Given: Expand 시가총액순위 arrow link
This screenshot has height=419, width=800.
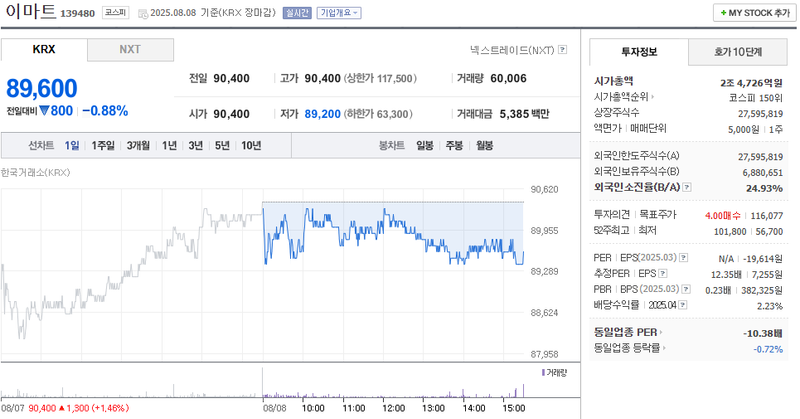Looking at the screenshot, I should [653, 96].
